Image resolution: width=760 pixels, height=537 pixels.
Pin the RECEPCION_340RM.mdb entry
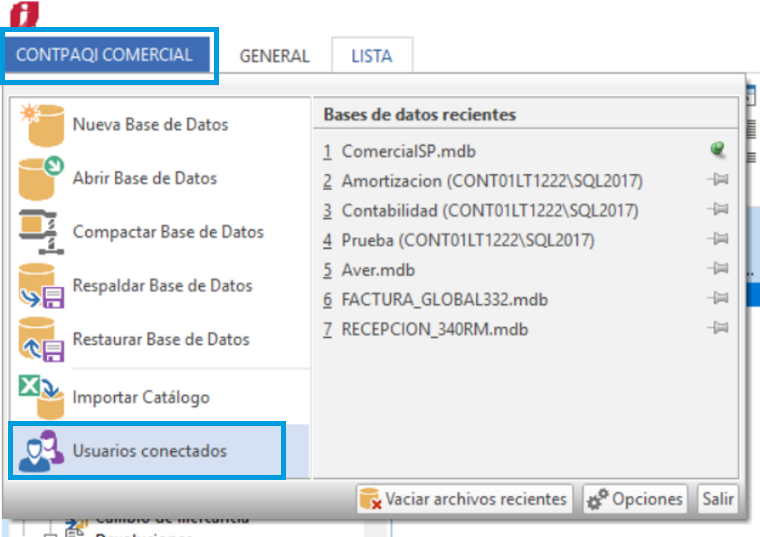click(x=718, y=328)
